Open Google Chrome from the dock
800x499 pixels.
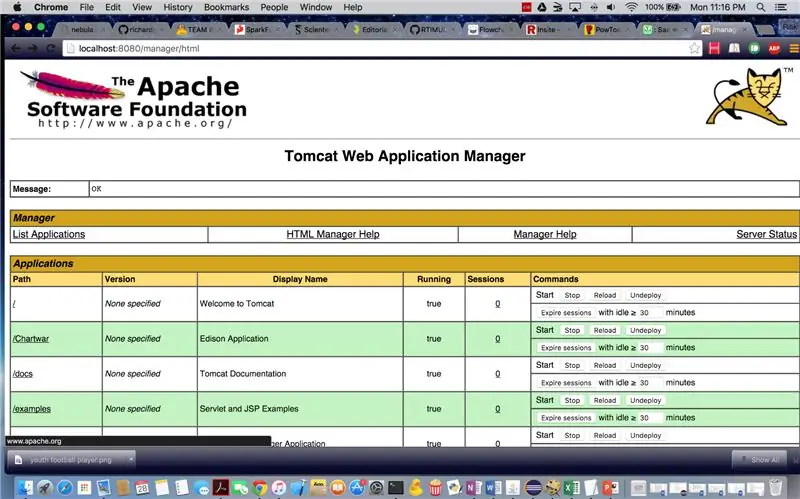(x=260, y=488)
